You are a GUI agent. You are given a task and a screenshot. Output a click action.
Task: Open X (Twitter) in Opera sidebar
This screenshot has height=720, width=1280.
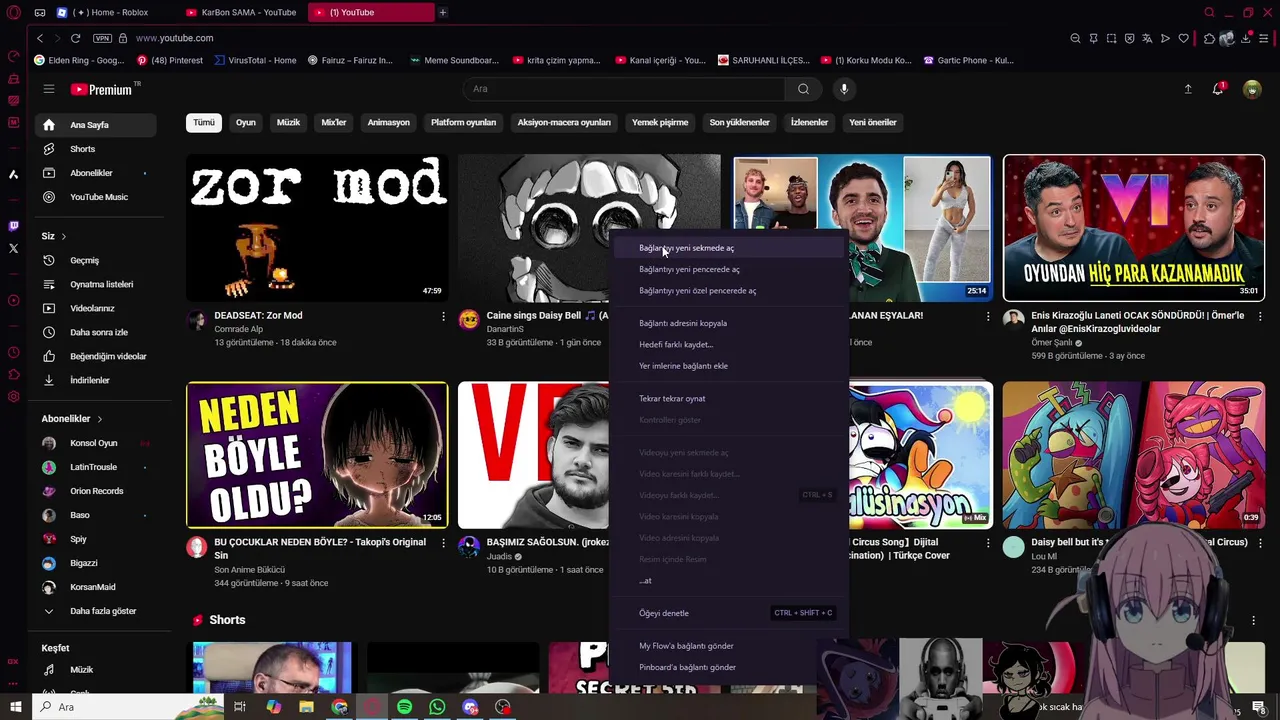13,248
